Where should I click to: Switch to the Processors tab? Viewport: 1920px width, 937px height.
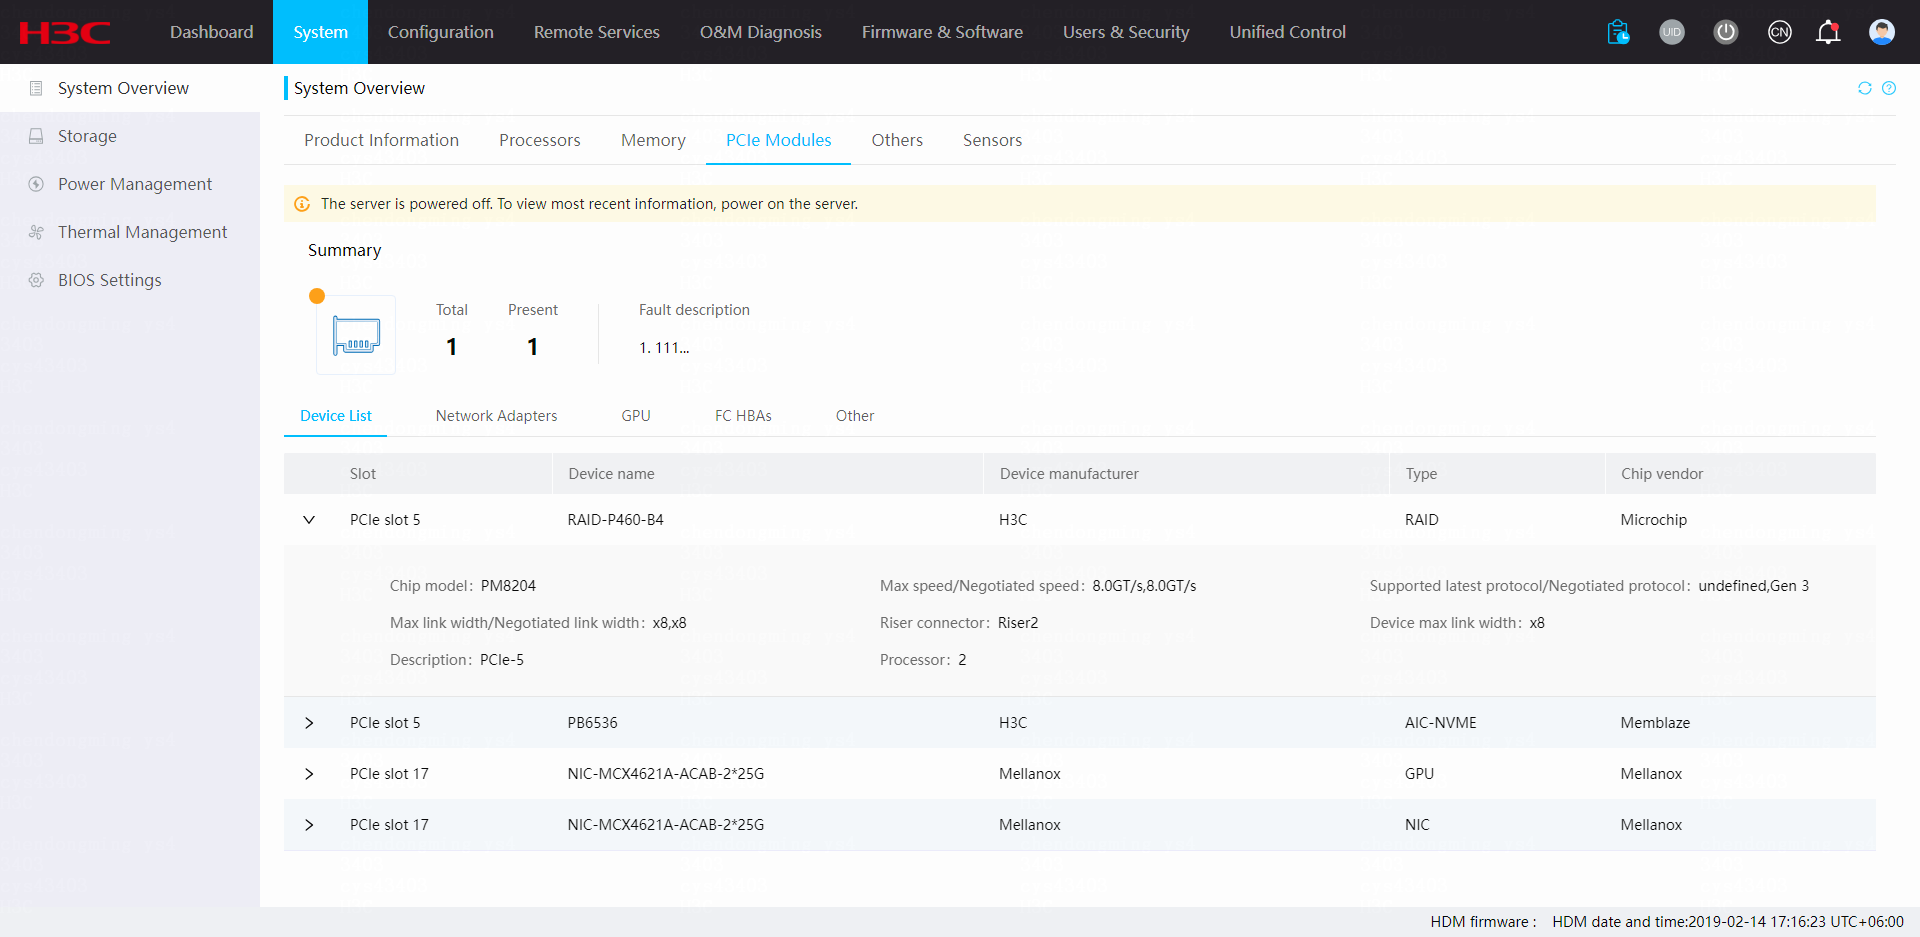coord(540,140)
